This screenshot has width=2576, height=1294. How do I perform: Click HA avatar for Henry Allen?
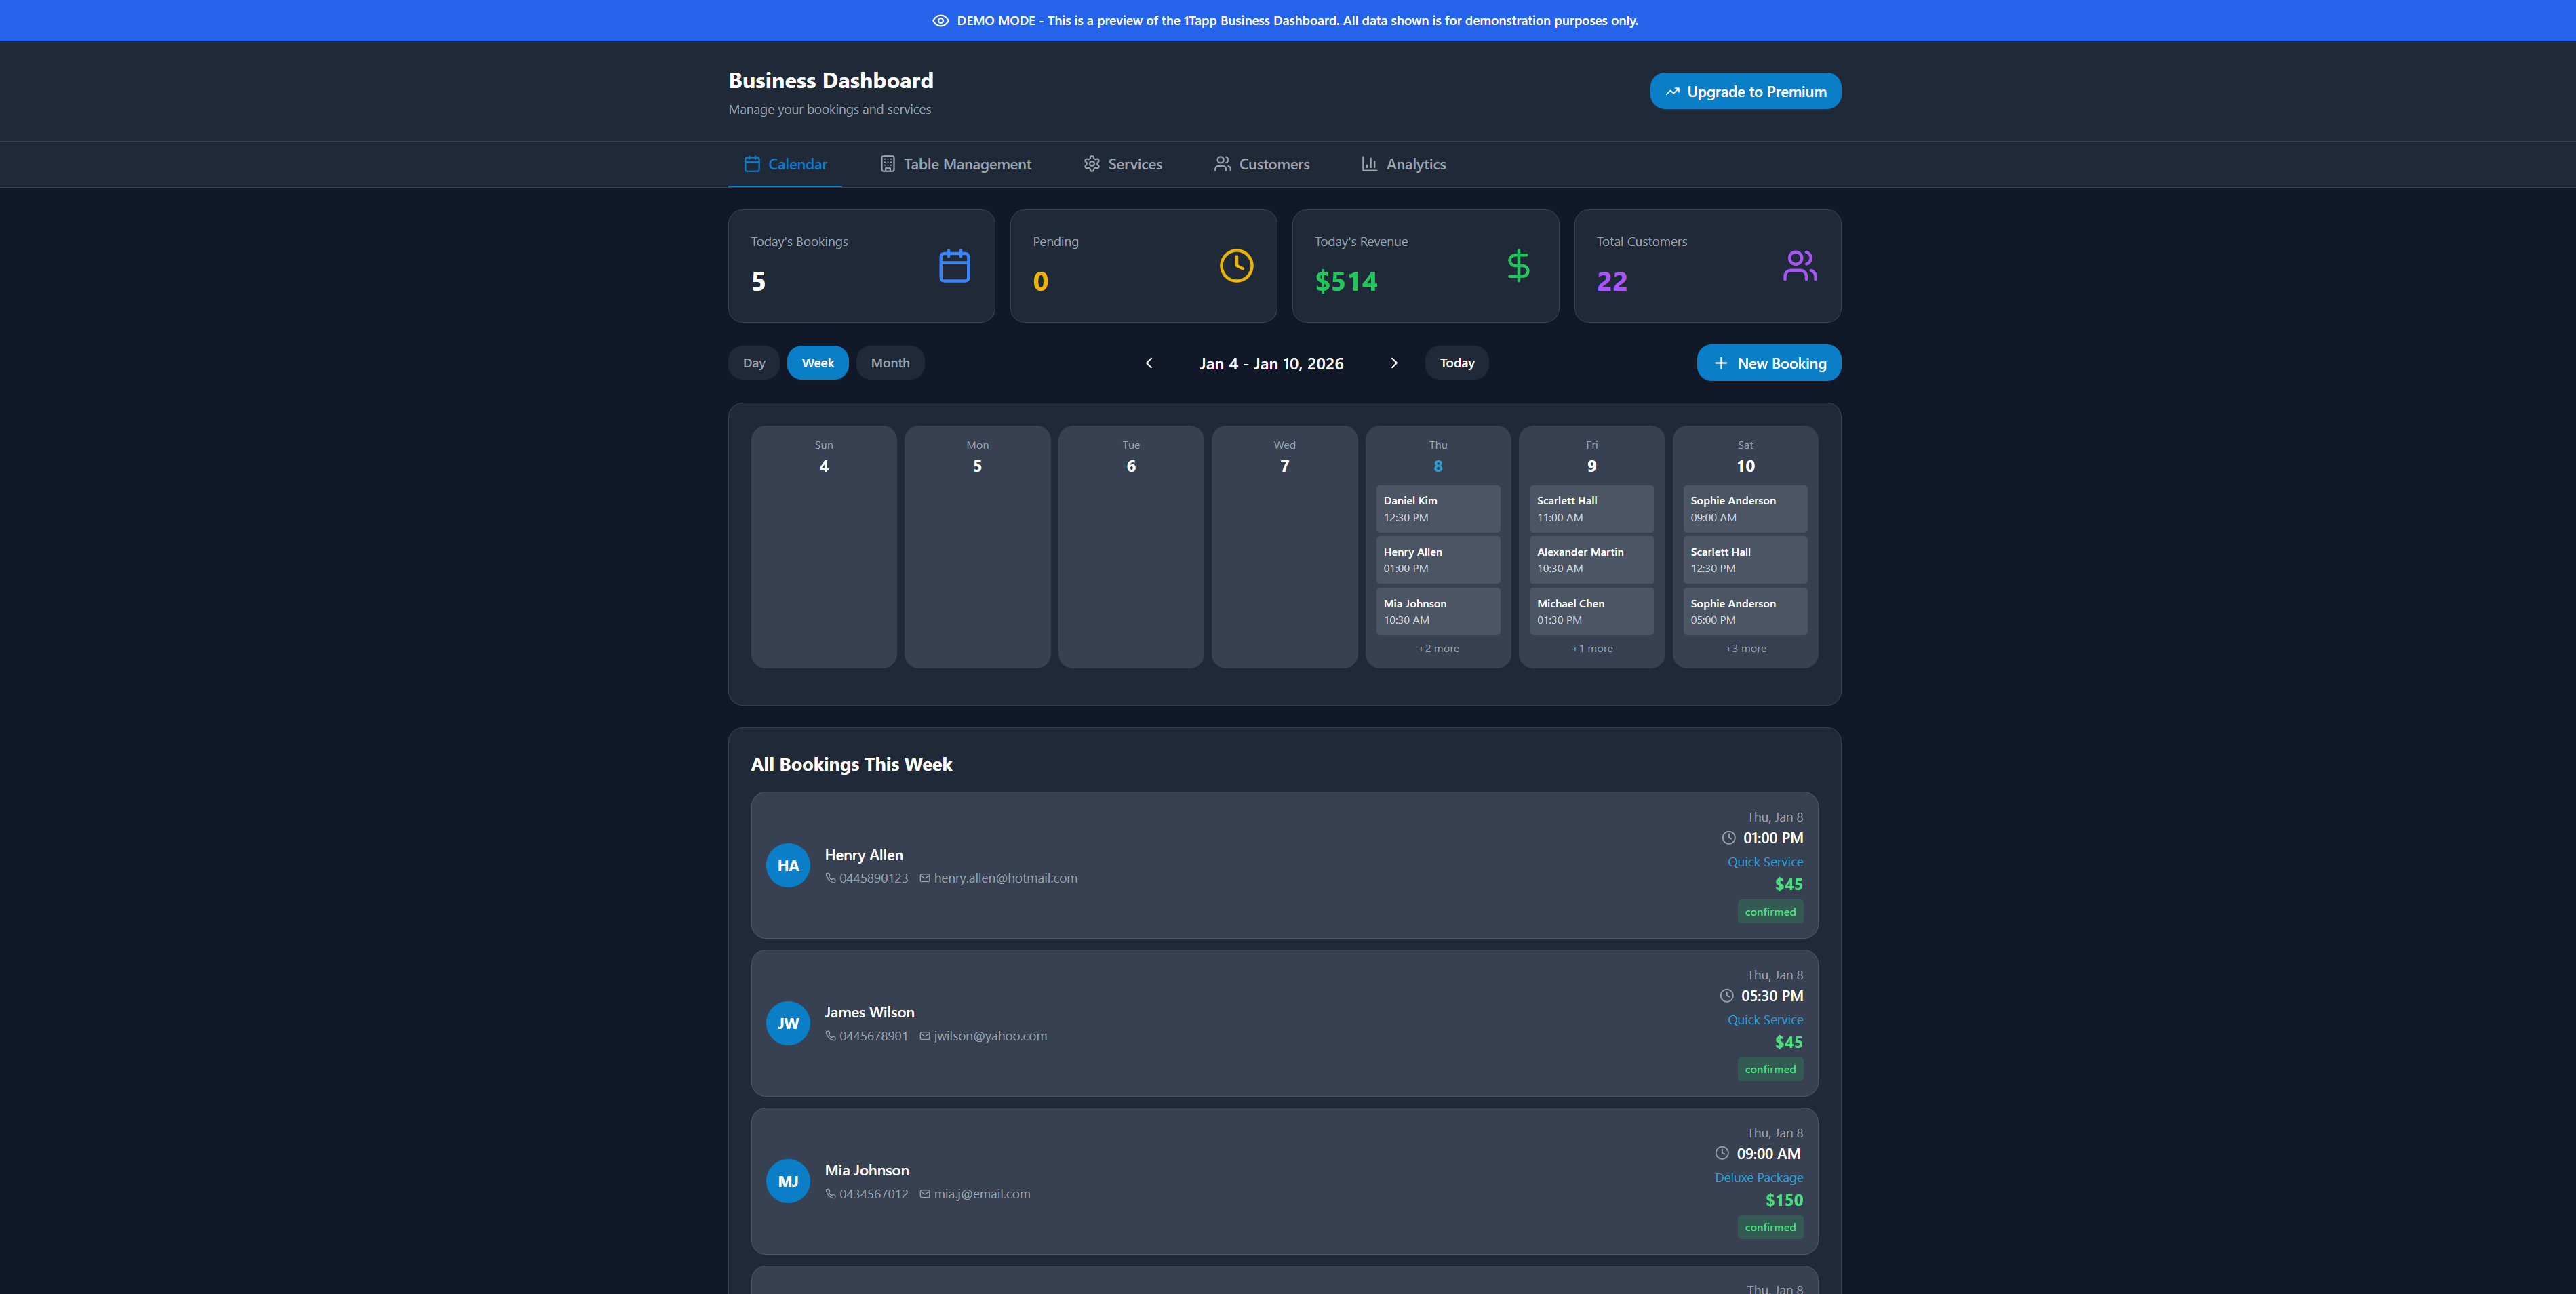point(788,866)
